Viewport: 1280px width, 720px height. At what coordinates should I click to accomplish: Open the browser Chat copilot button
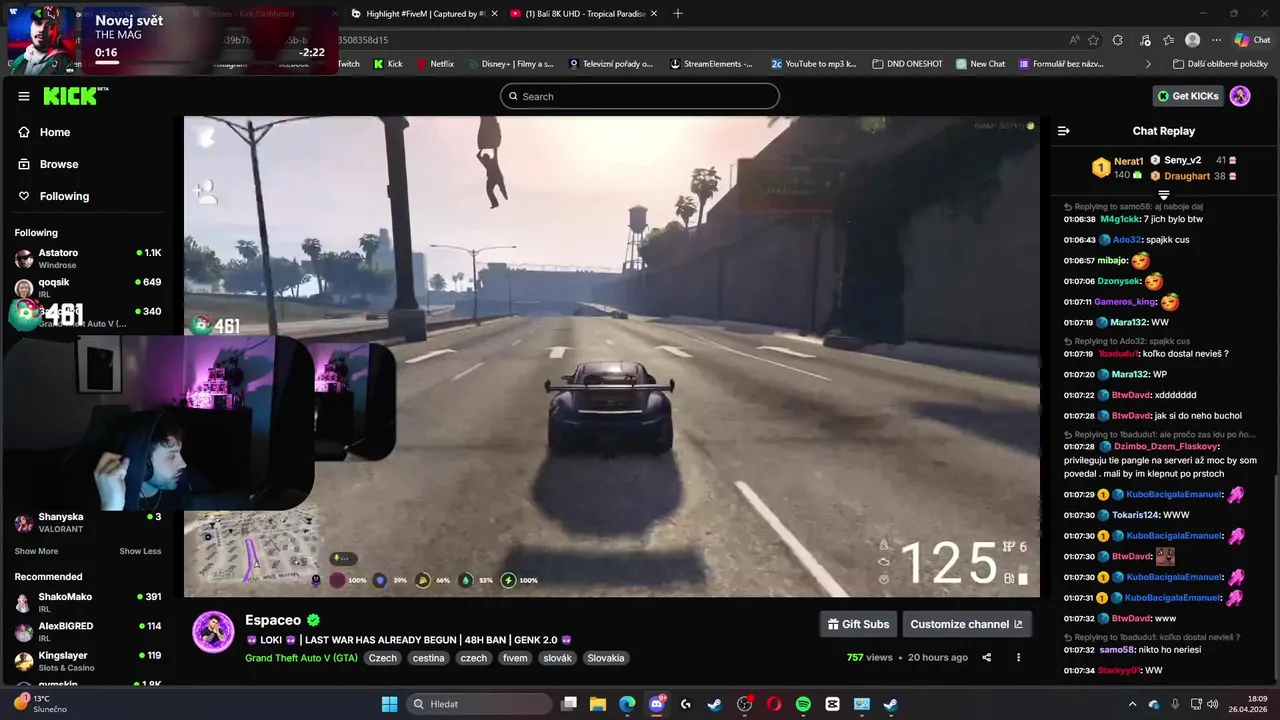point(1252,40)
